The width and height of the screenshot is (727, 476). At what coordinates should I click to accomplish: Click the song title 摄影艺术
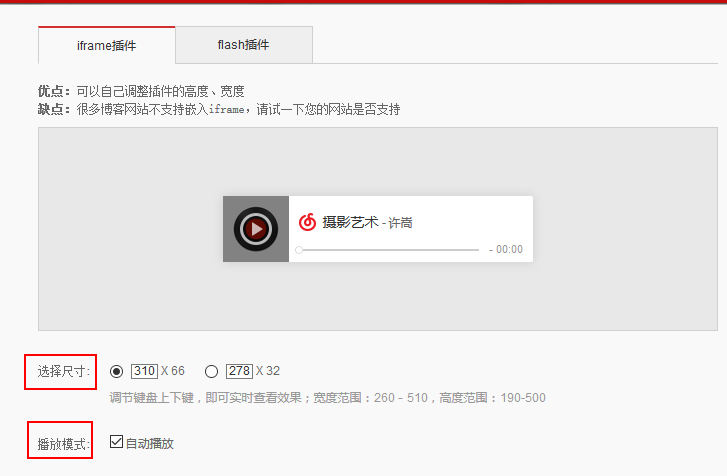click(351, 222)
